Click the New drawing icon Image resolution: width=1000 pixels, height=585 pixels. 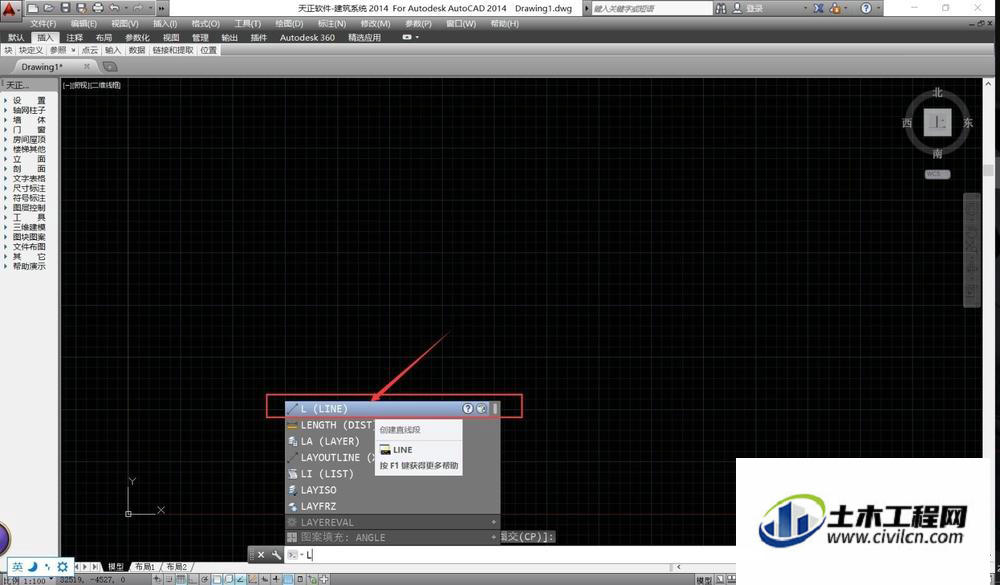click(x=33, y=8)
